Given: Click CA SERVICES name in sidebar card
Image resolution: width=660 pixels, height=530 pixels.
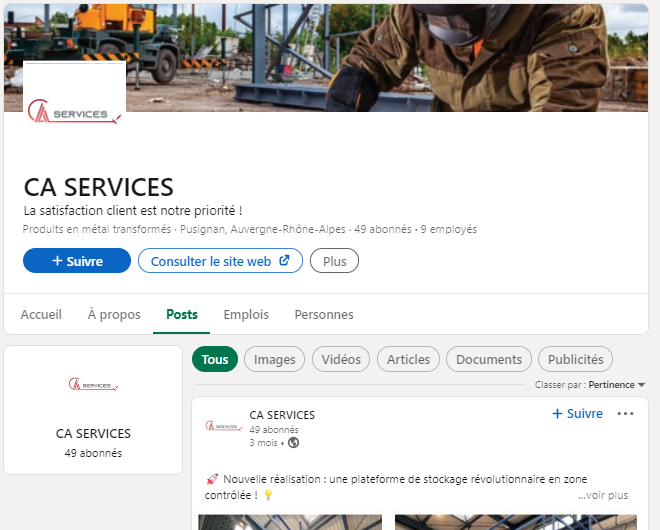Looking at the screenshot, I should pyautogui.click(x=93, y=434).
